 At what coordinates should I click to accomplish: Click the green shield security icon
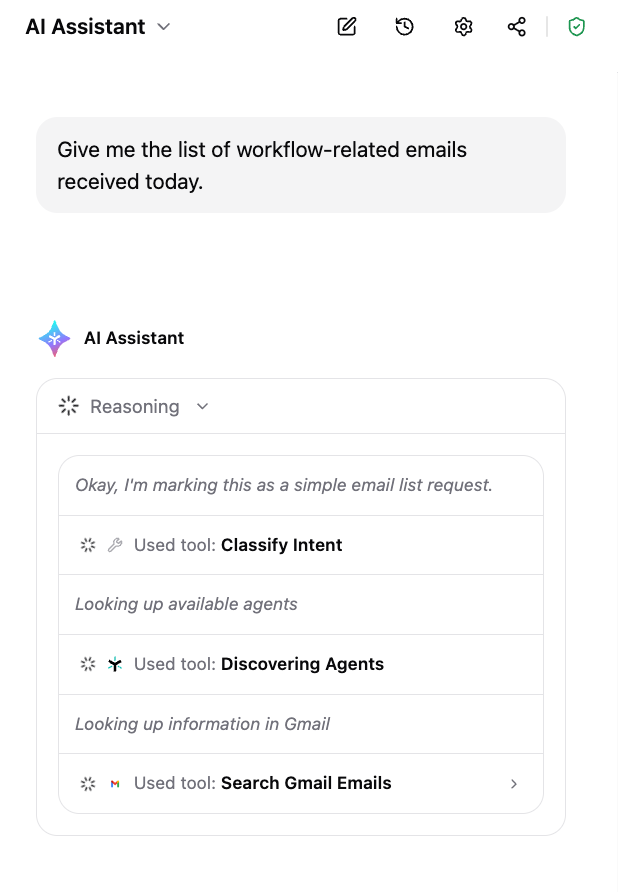(576, 27)
